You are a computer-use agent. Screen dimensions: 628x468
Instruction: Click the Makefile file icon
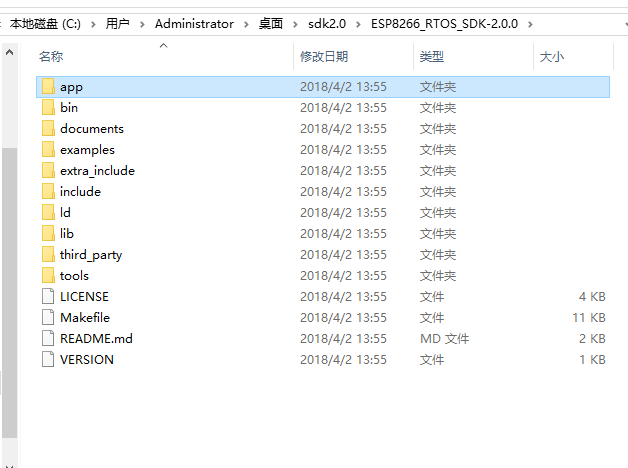pyautogui.click(x=48, y=317)
